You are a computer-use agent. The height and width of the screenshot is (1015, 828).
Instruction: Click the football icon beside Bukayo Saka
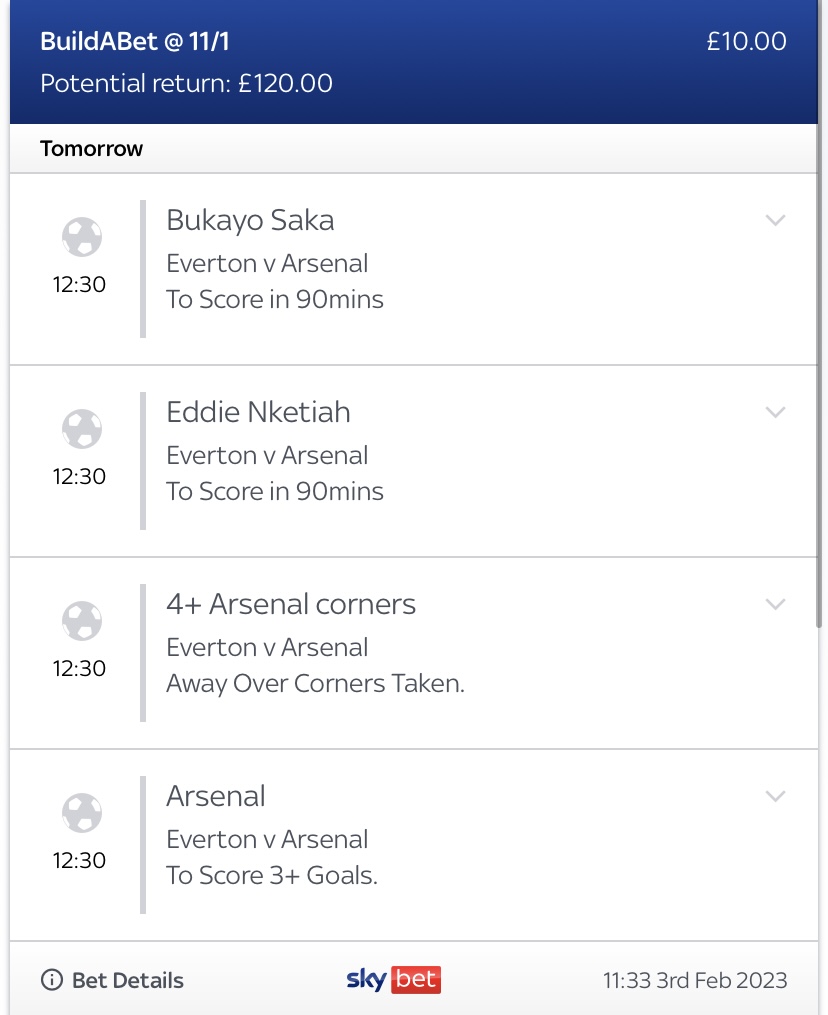pos(82,237)
